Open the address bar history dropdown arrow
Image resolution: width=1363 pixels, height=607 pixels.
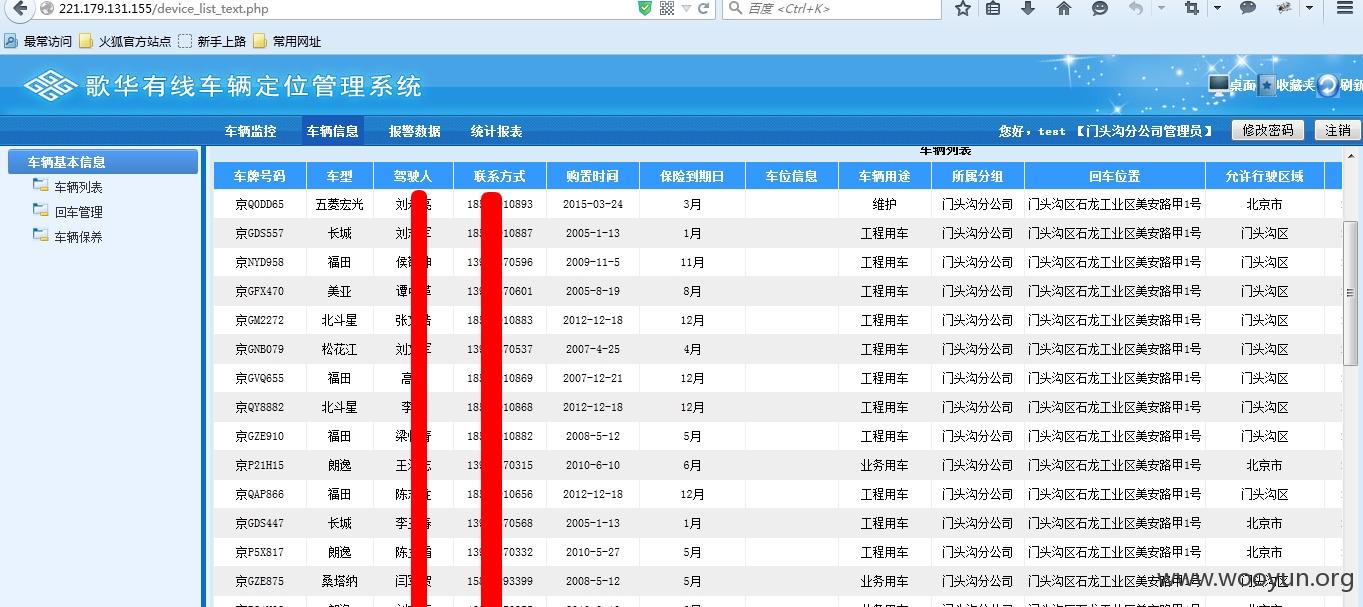tap(687, 8)
